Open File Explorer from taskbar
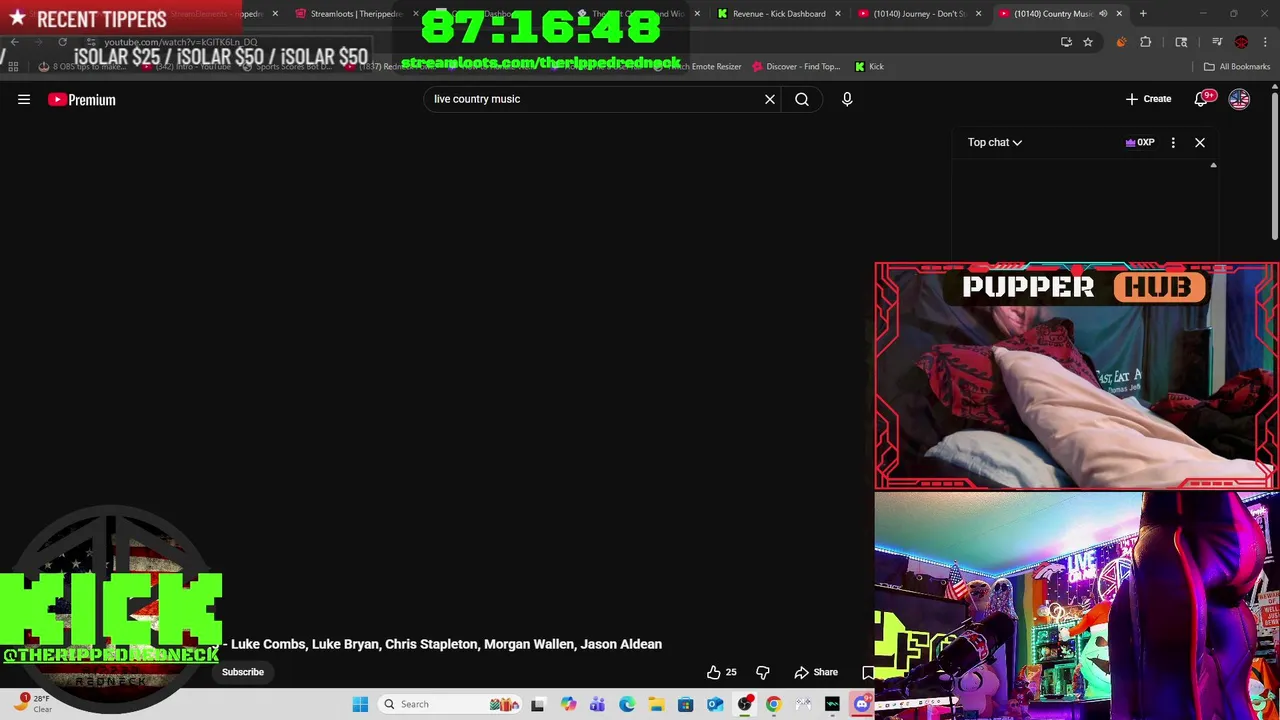Image resolution: width=1280 pixels, height=720 pixels. click(656, 704)
